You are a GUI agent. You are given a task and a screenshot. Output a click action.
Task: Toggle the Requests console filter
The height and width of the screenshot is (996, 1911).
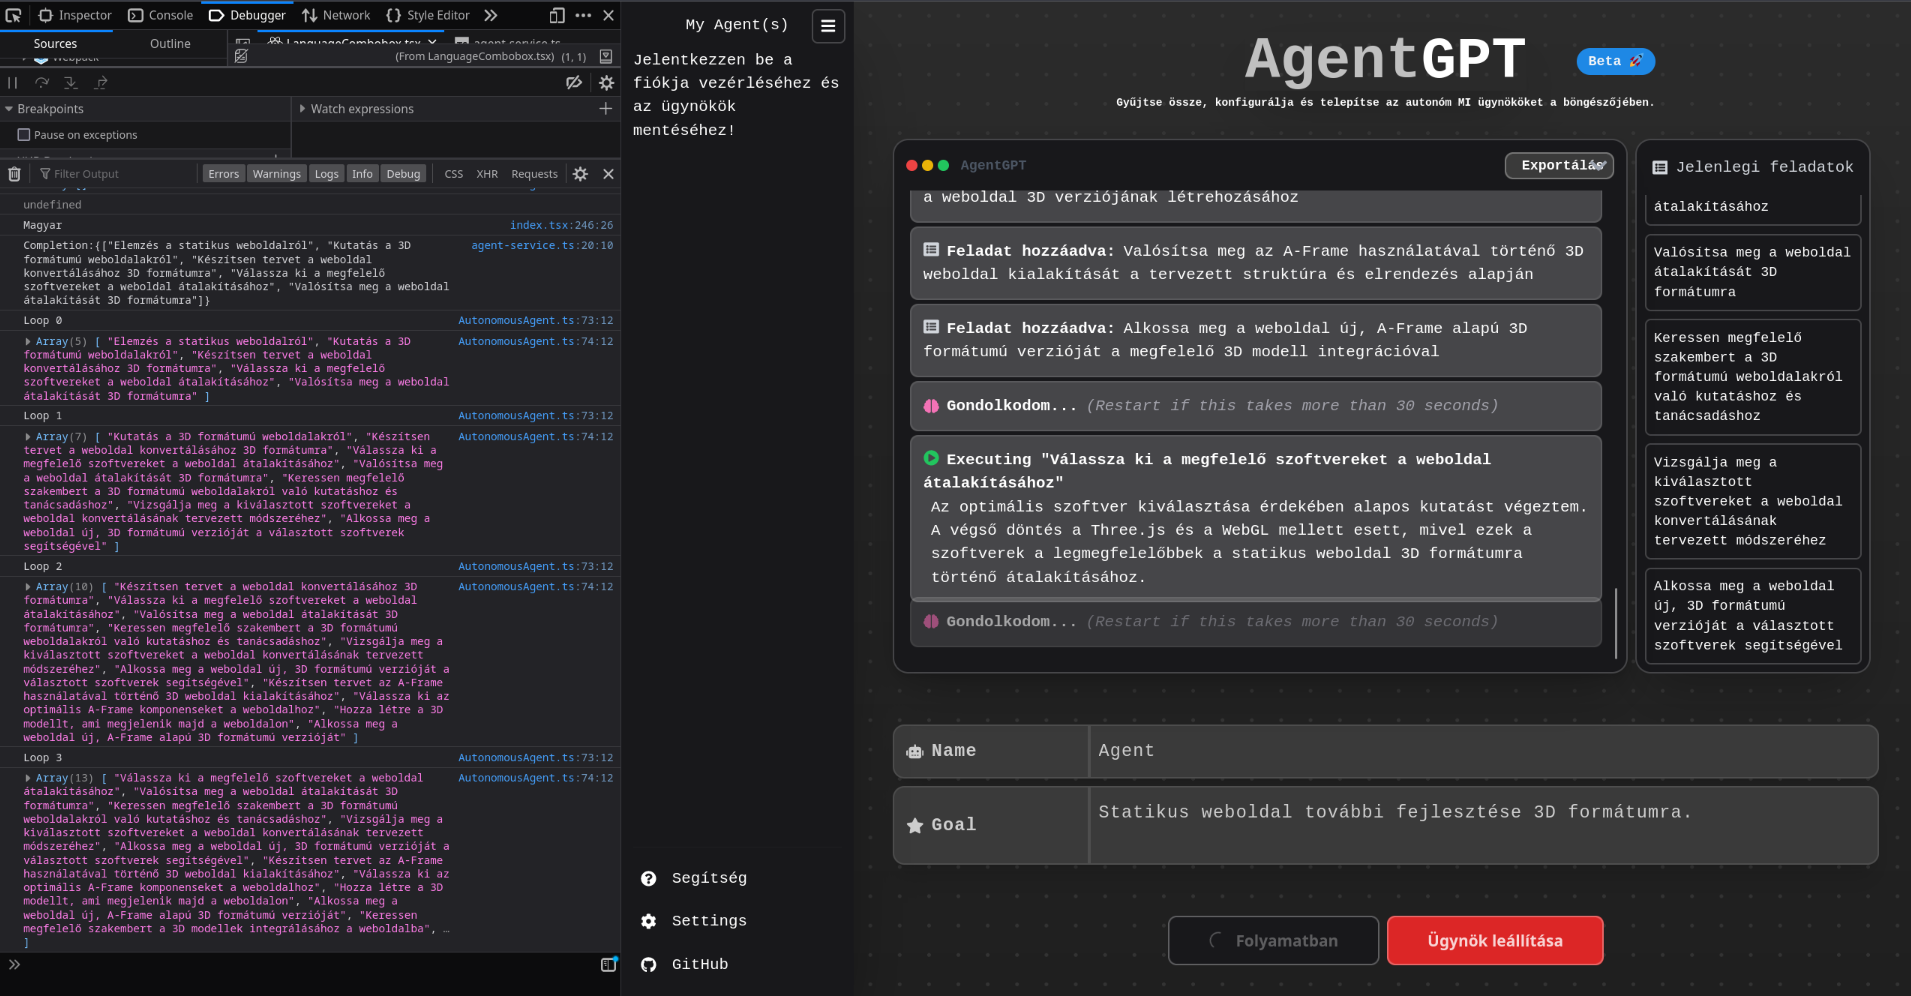[535, 174]
